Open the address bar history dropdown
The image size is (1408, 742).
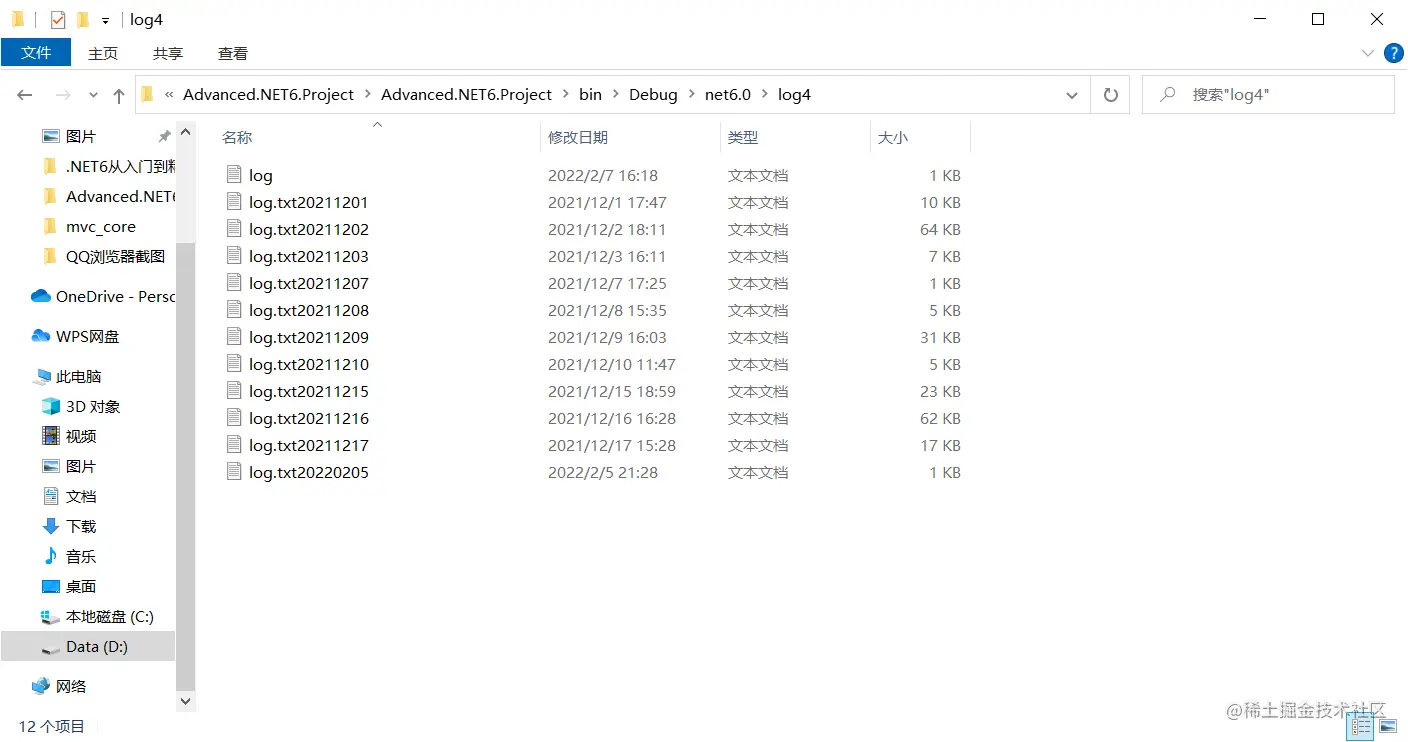coord(1071,94)
